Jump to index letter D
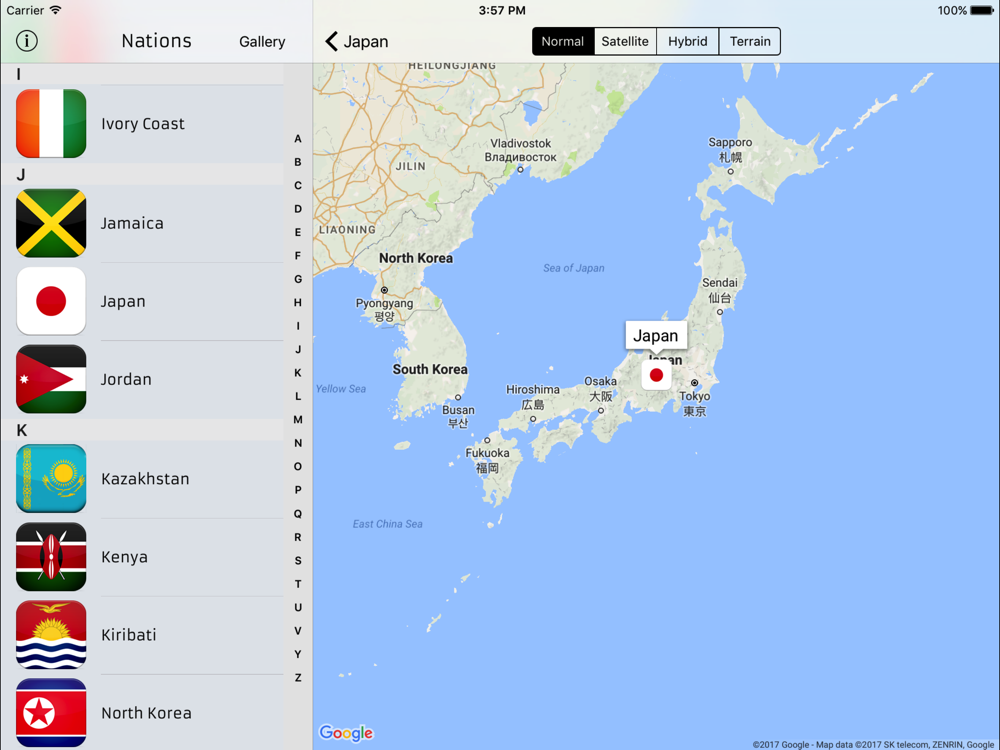 298,209
